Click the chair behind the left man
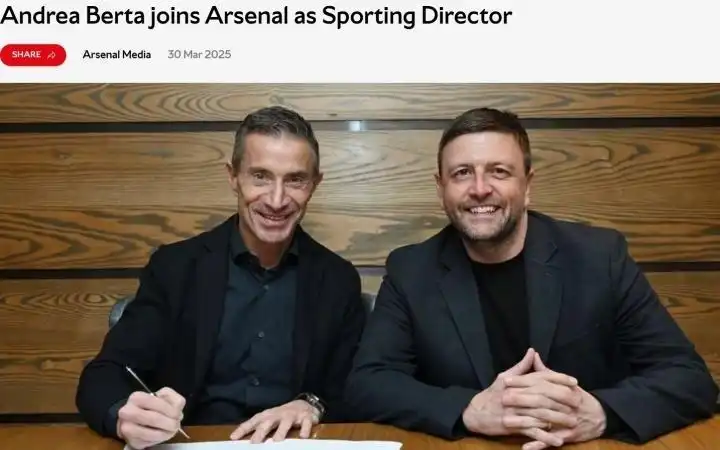The height and width of the screenshot is (450, 720). (x=120, y=310)
